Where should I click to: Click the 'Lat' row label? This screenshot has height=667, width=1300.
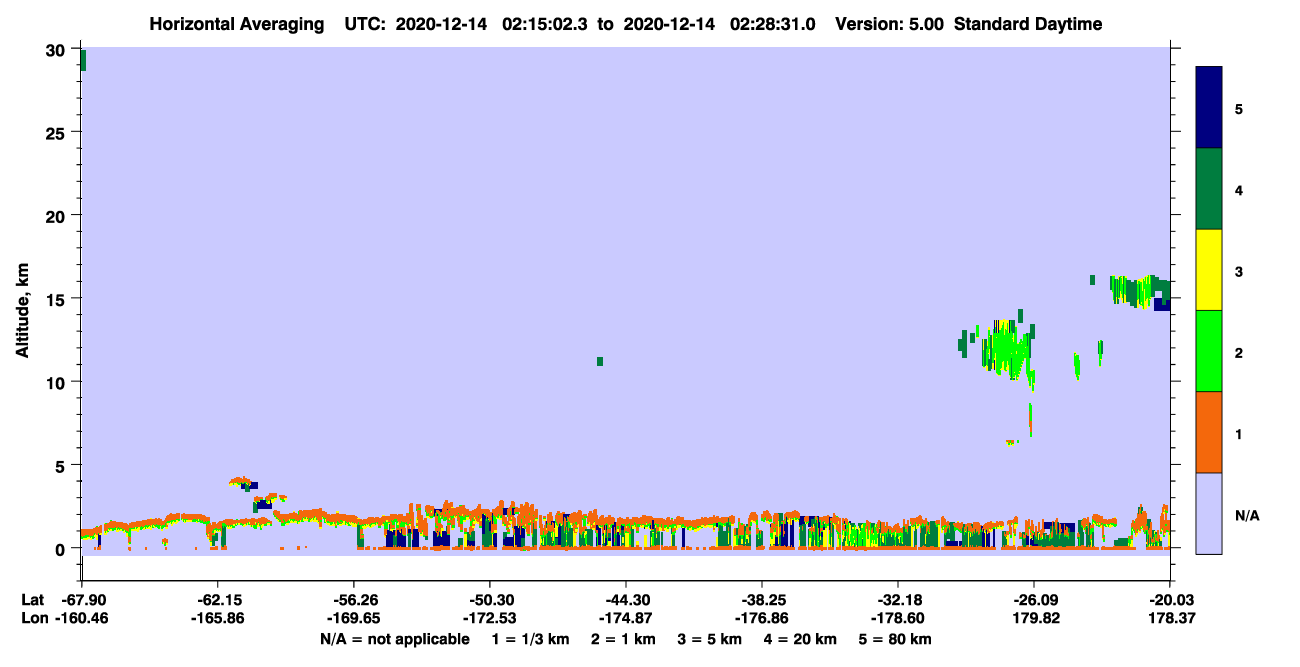point(32,600)
